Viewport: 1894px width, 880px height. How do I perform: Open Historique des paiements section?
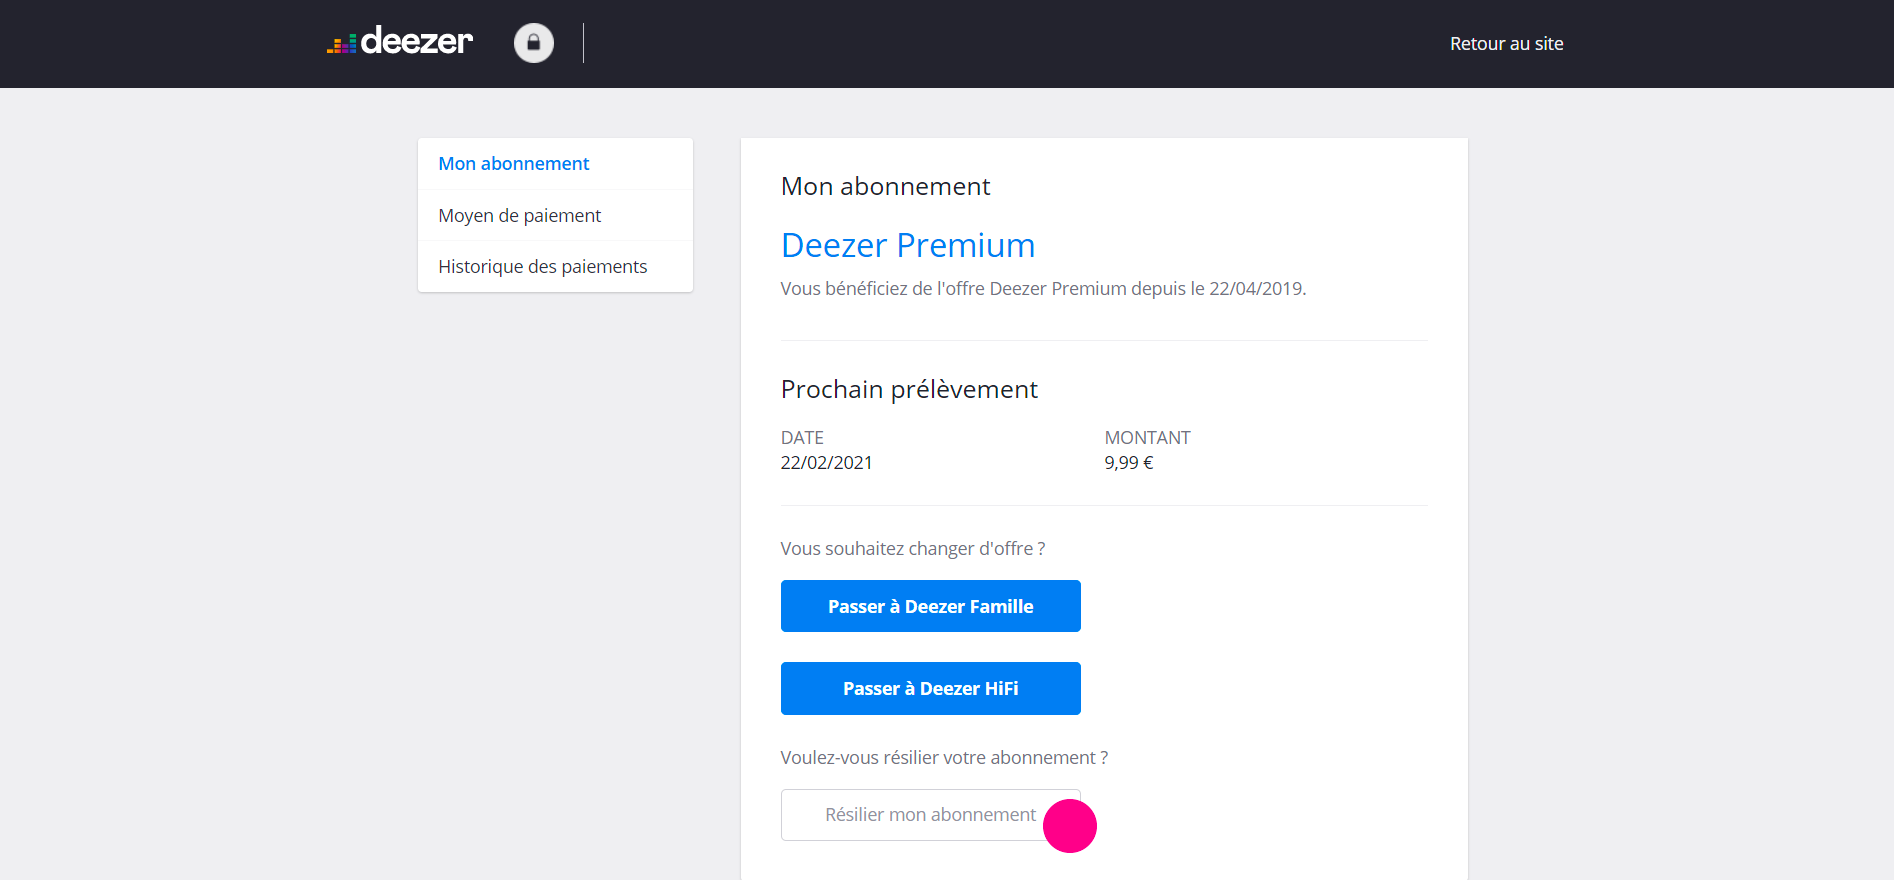pyautogui.click(x=555, y=267)
